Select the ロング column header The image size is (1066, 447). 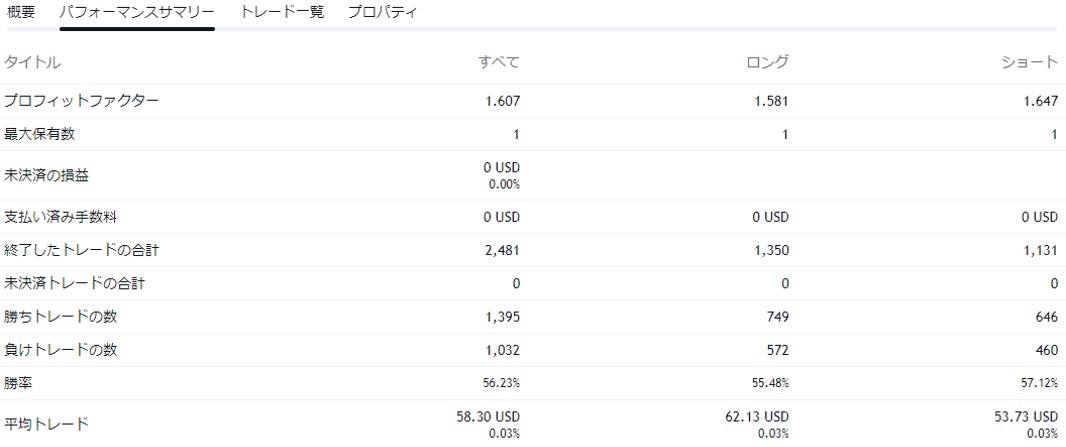coord(767,62)
